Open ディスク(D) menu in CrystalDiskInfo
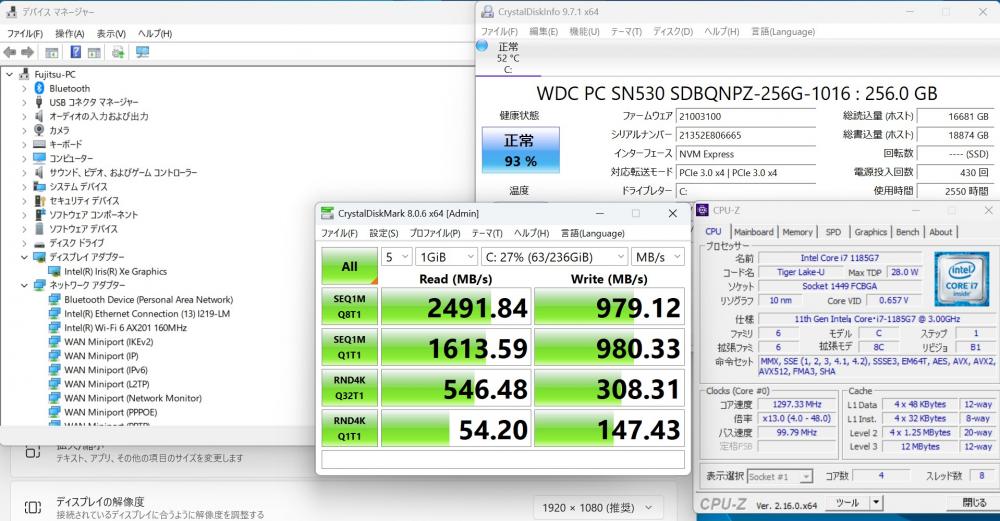1000x521 pixels. click(672, 31)
